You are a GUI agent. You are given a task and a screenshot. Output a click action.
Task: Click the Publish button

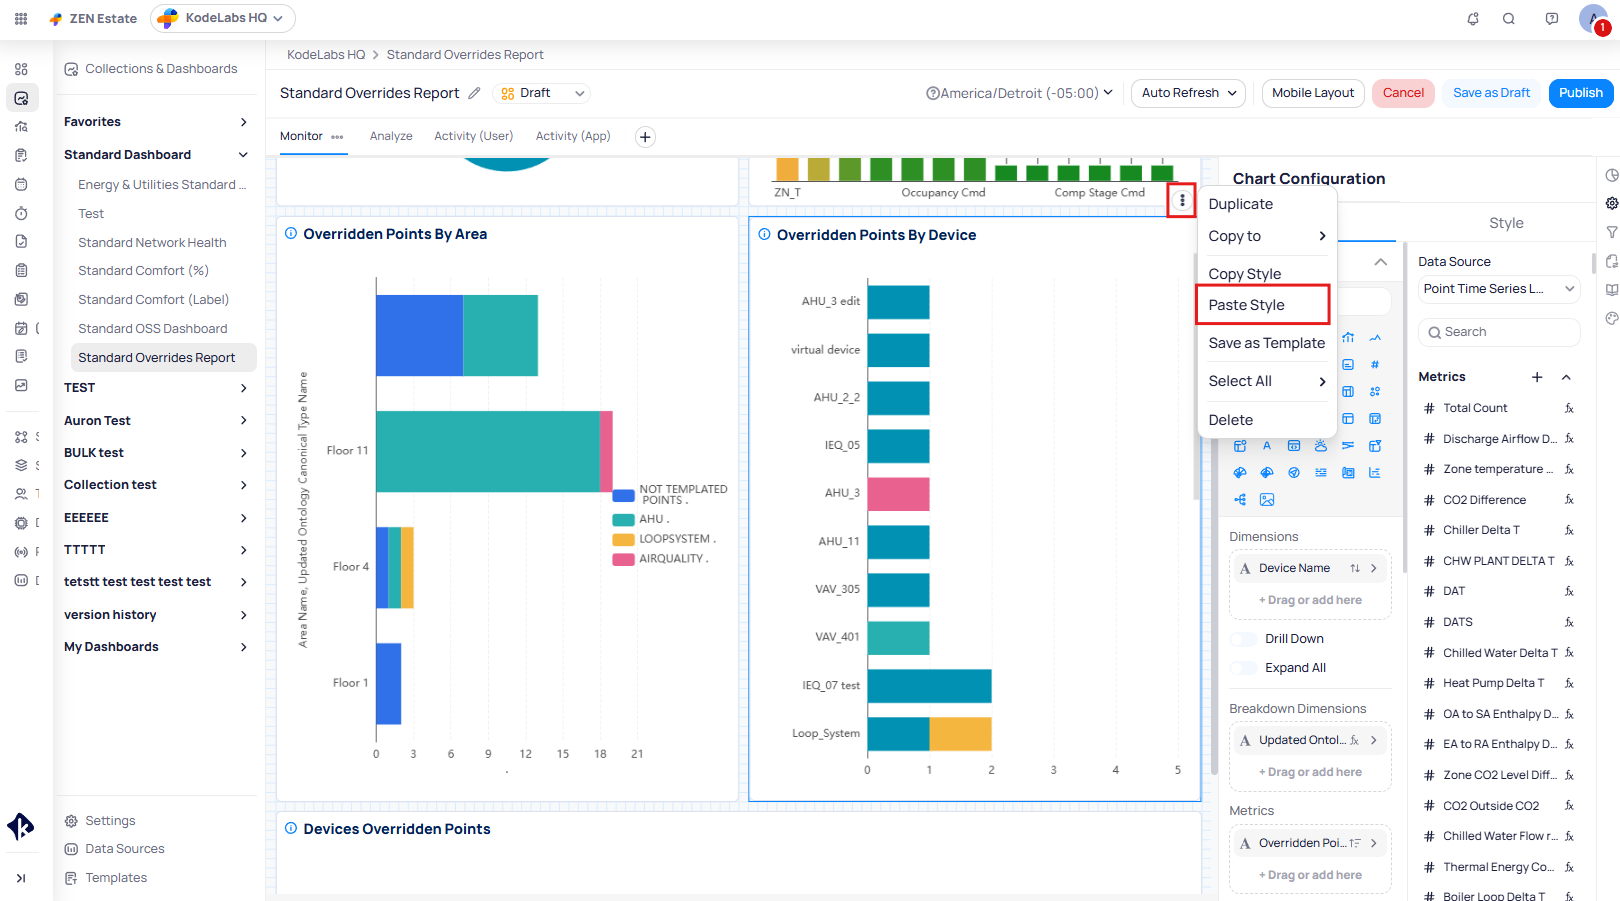[x=1580, y=93]
